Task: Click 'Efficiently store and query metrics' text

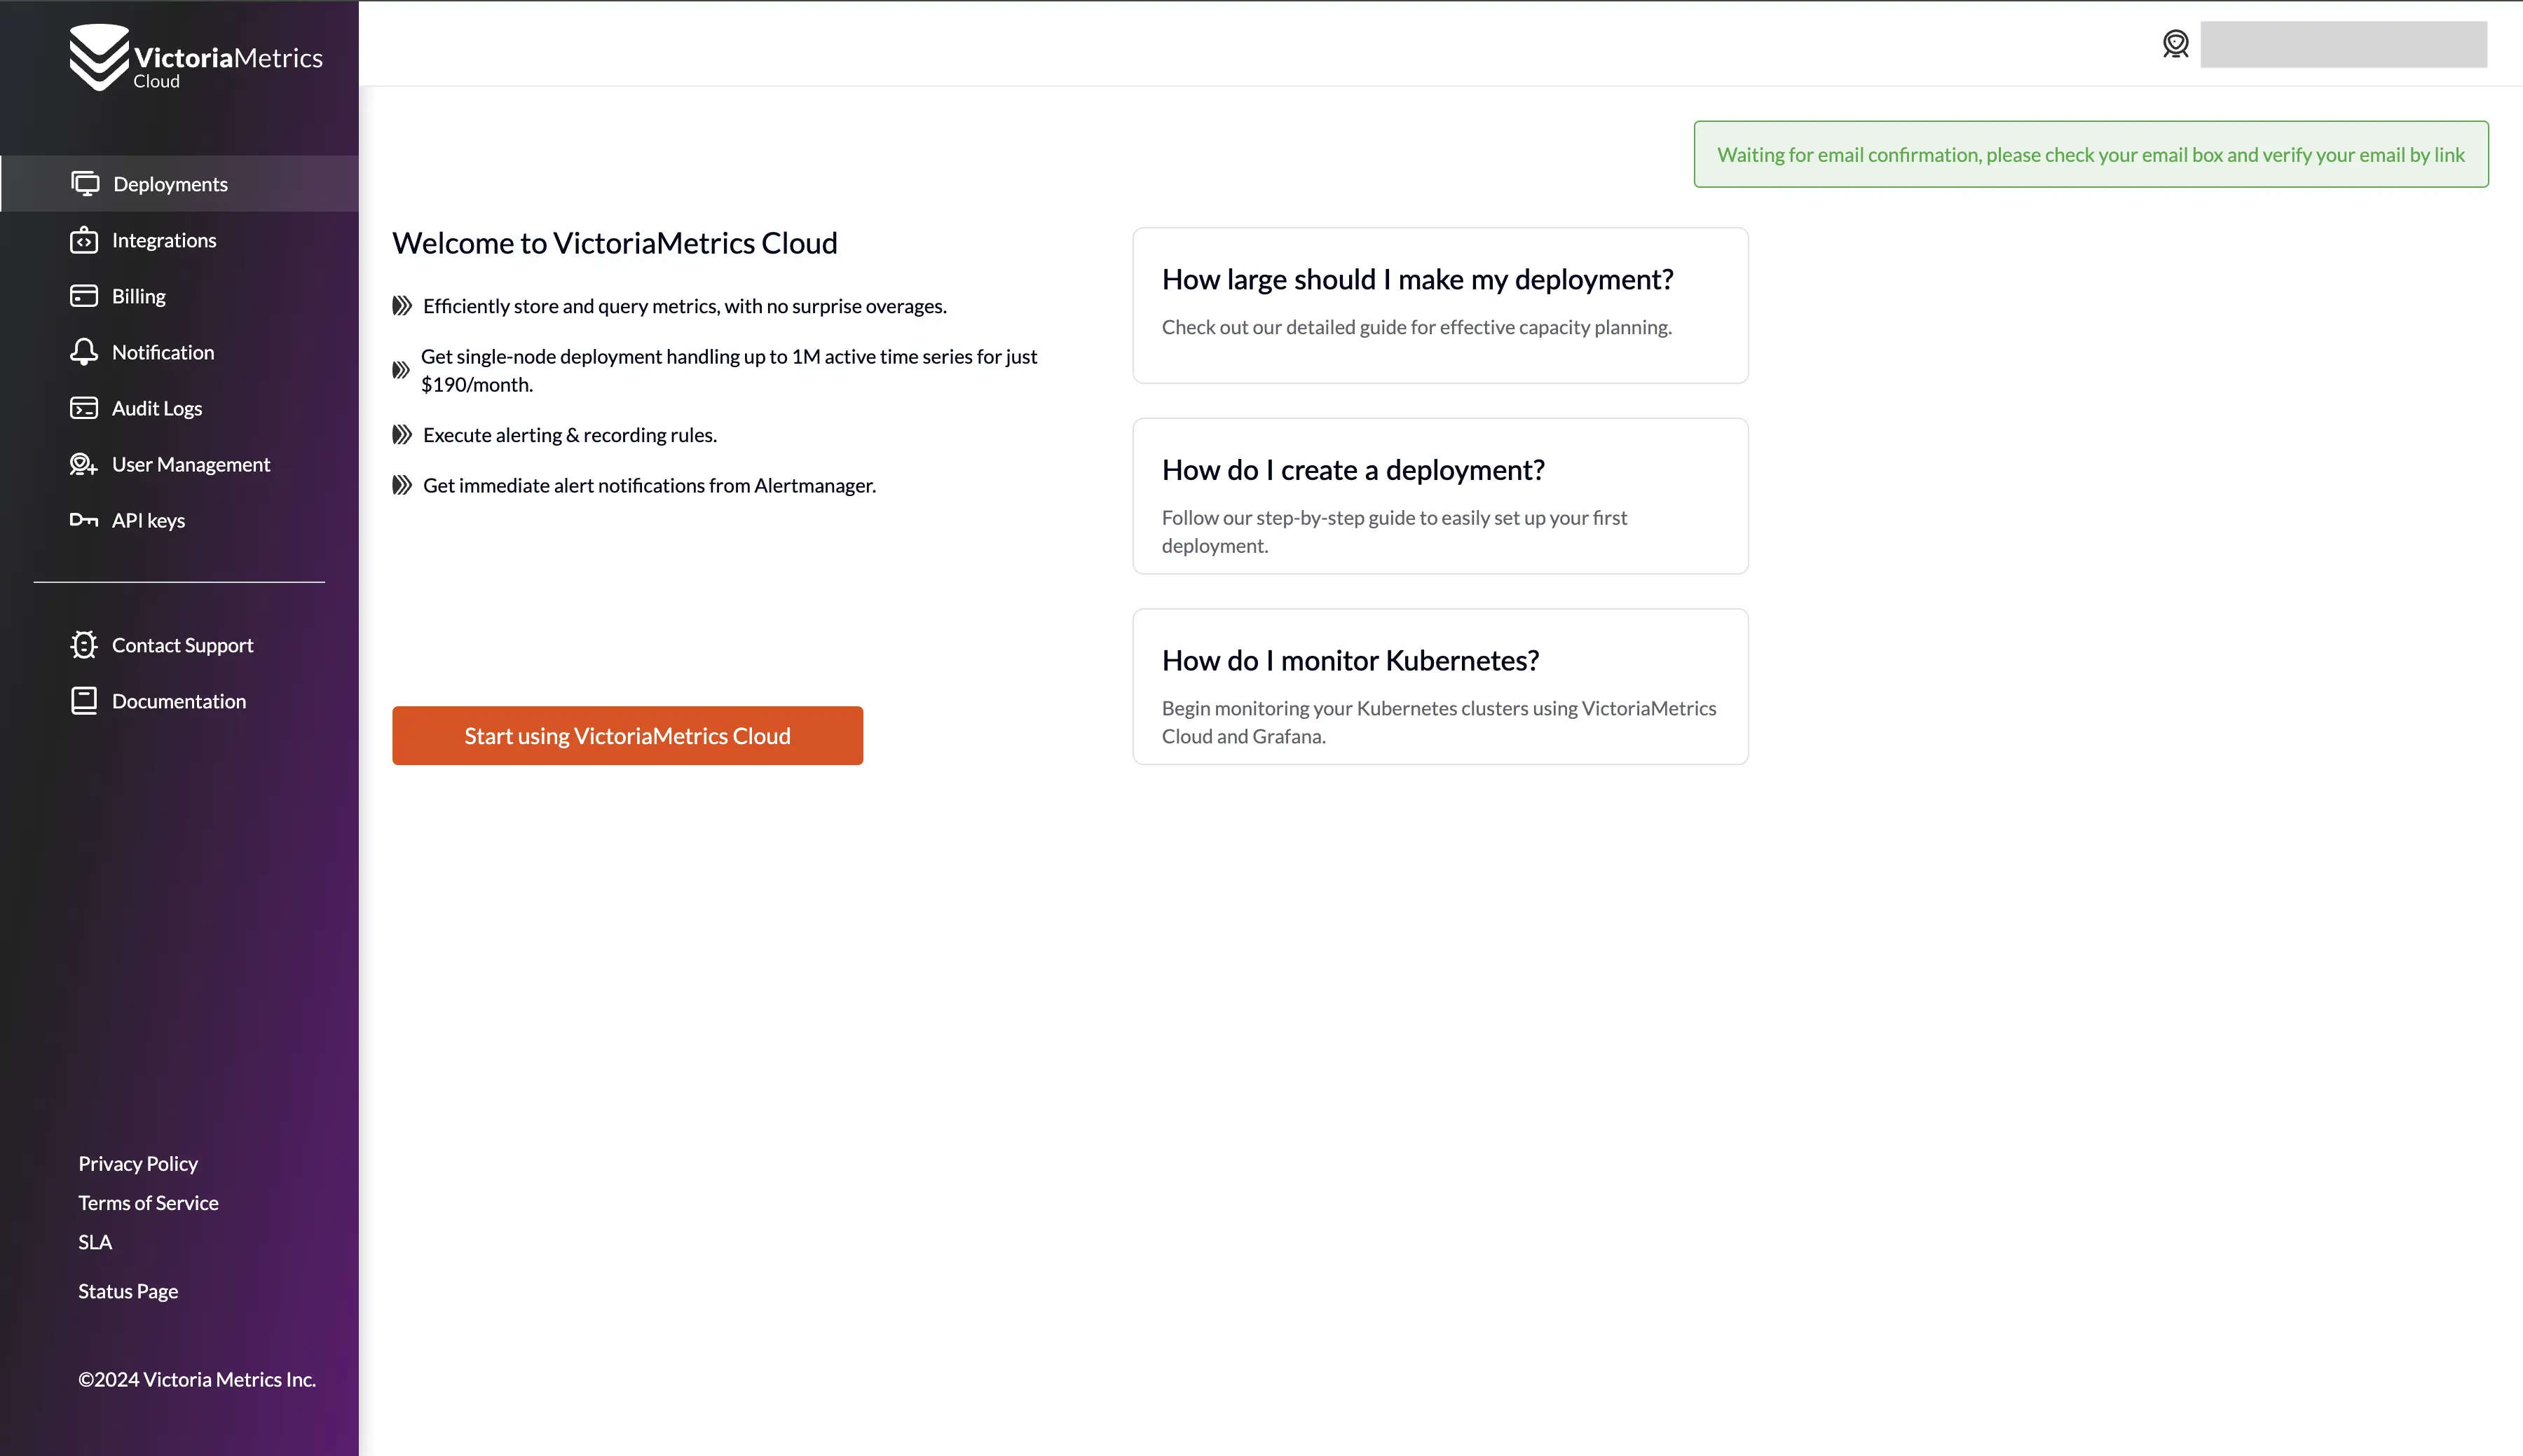Action: click(x=684, y=306)
